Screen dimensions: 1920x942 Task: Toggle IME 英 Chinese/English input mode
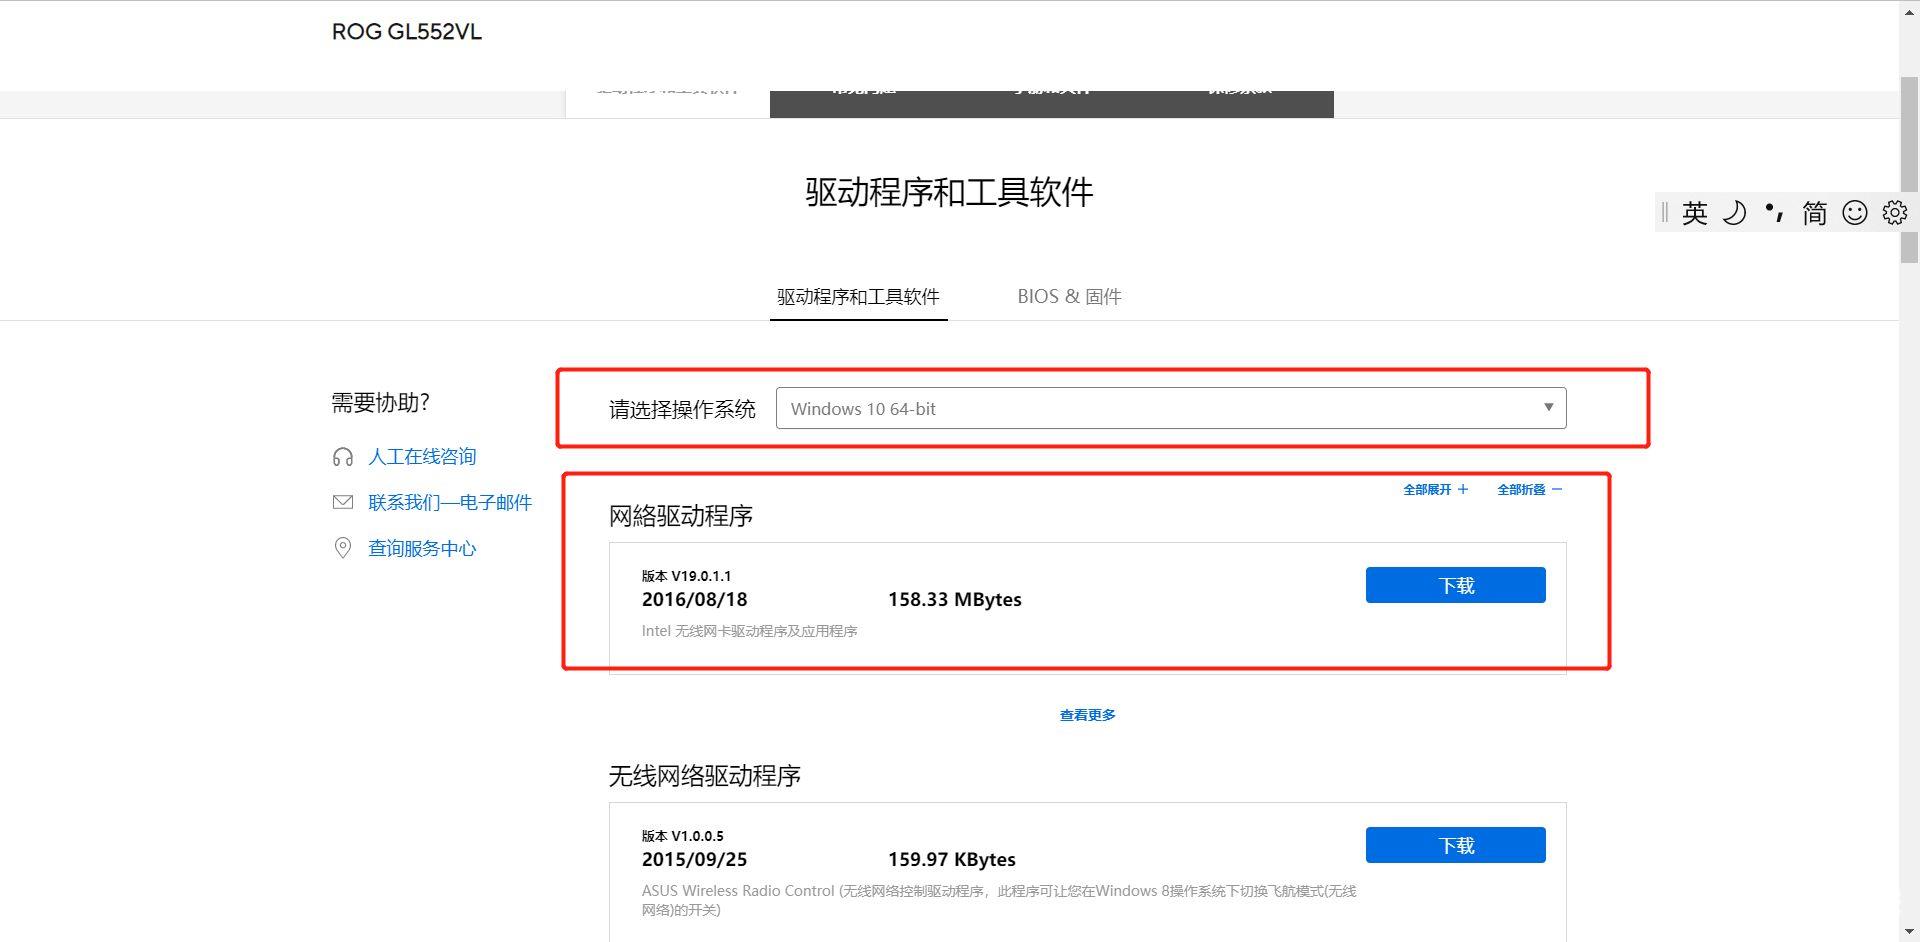click(1694, 212)
